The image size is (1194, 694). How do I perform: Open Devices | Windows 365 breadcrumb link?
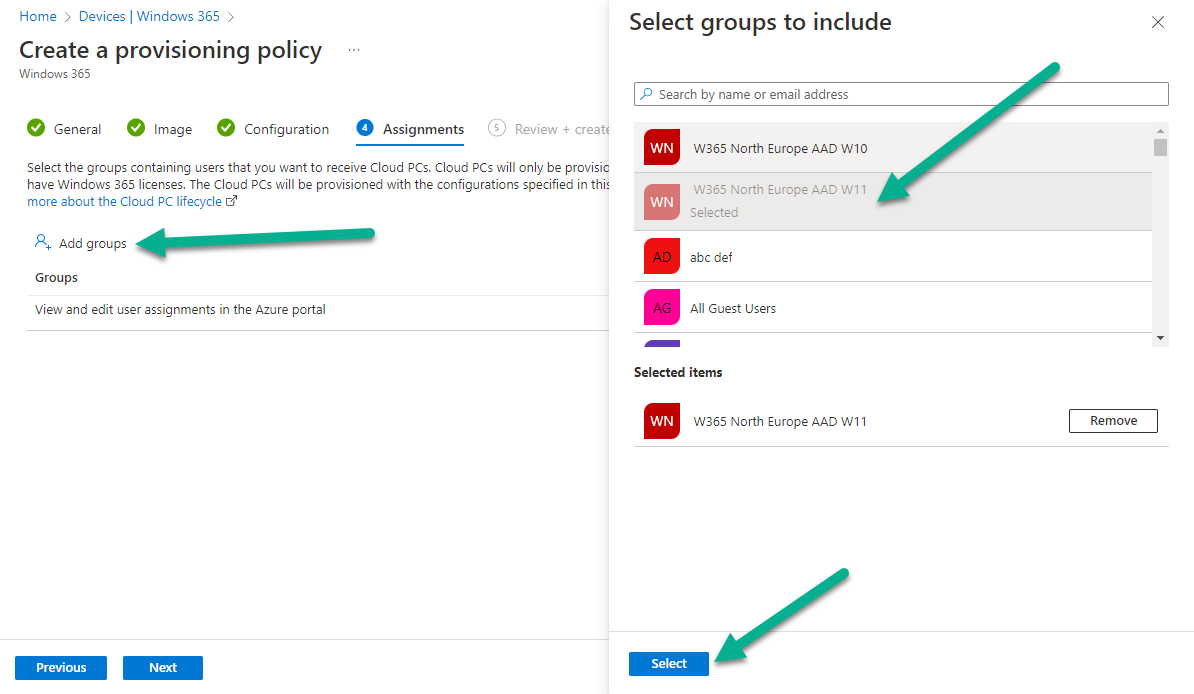point(149,16)
